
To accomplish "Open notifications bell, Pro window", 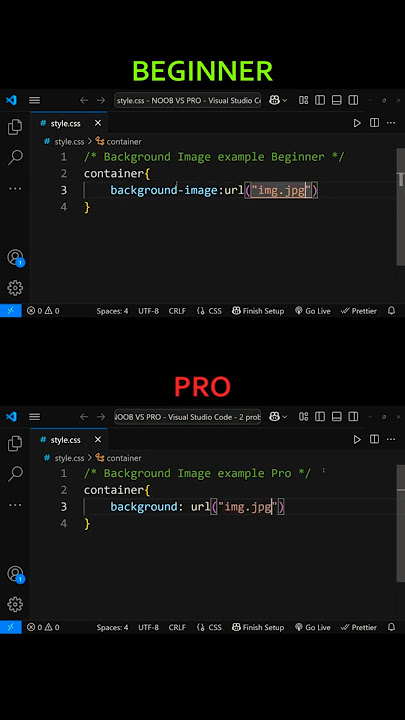I will pos(391,627).
